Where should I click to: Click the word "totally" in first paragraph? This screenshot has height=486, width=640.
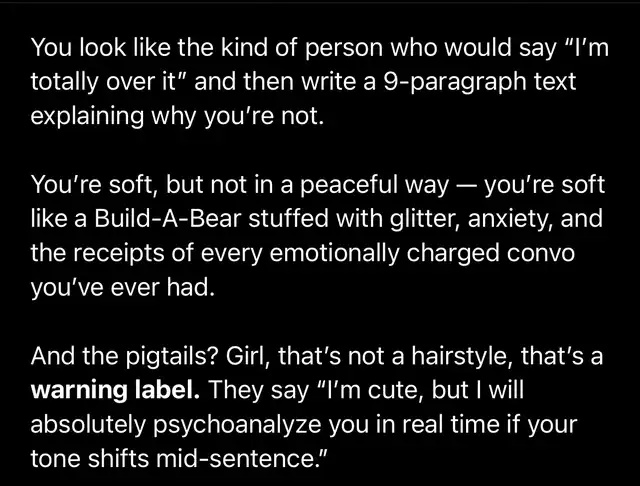[65, 84]
